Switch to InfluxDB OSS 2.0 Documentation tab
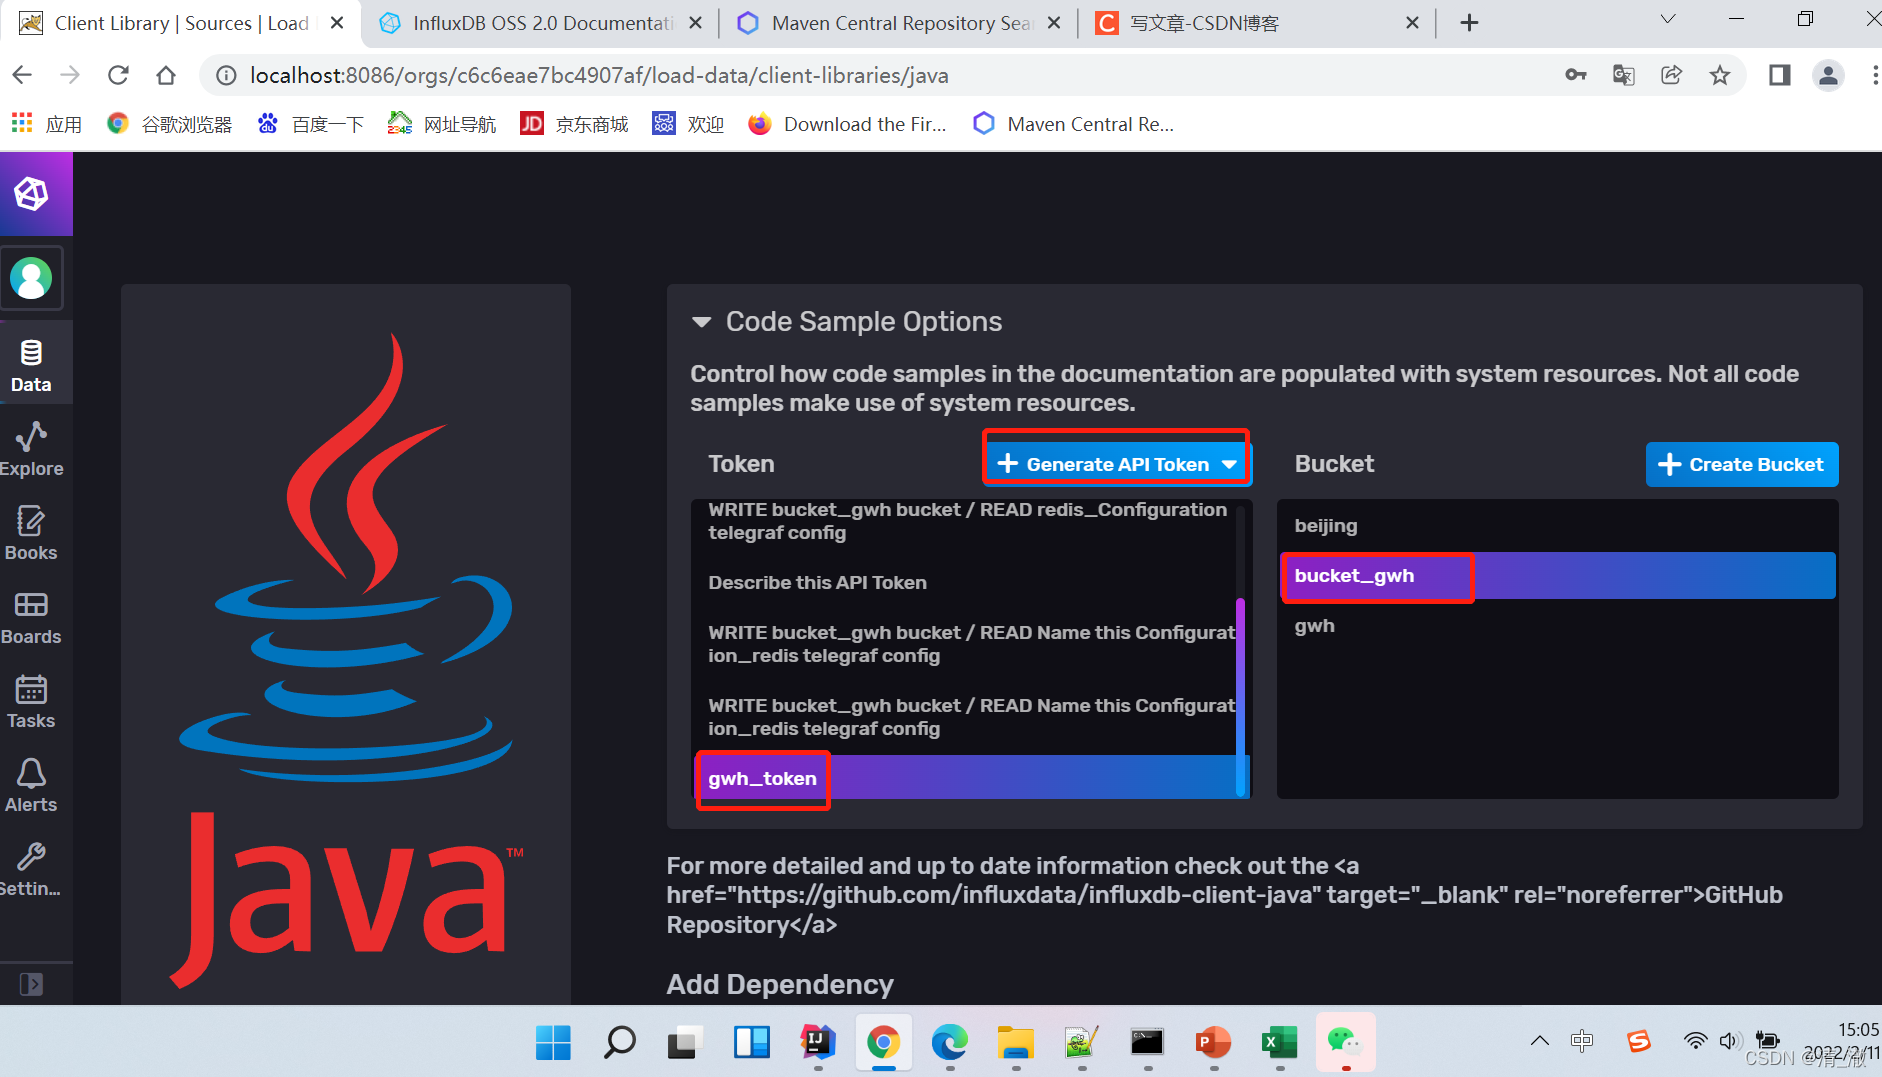This screenshot has width=1882, height=1077. 540,23
